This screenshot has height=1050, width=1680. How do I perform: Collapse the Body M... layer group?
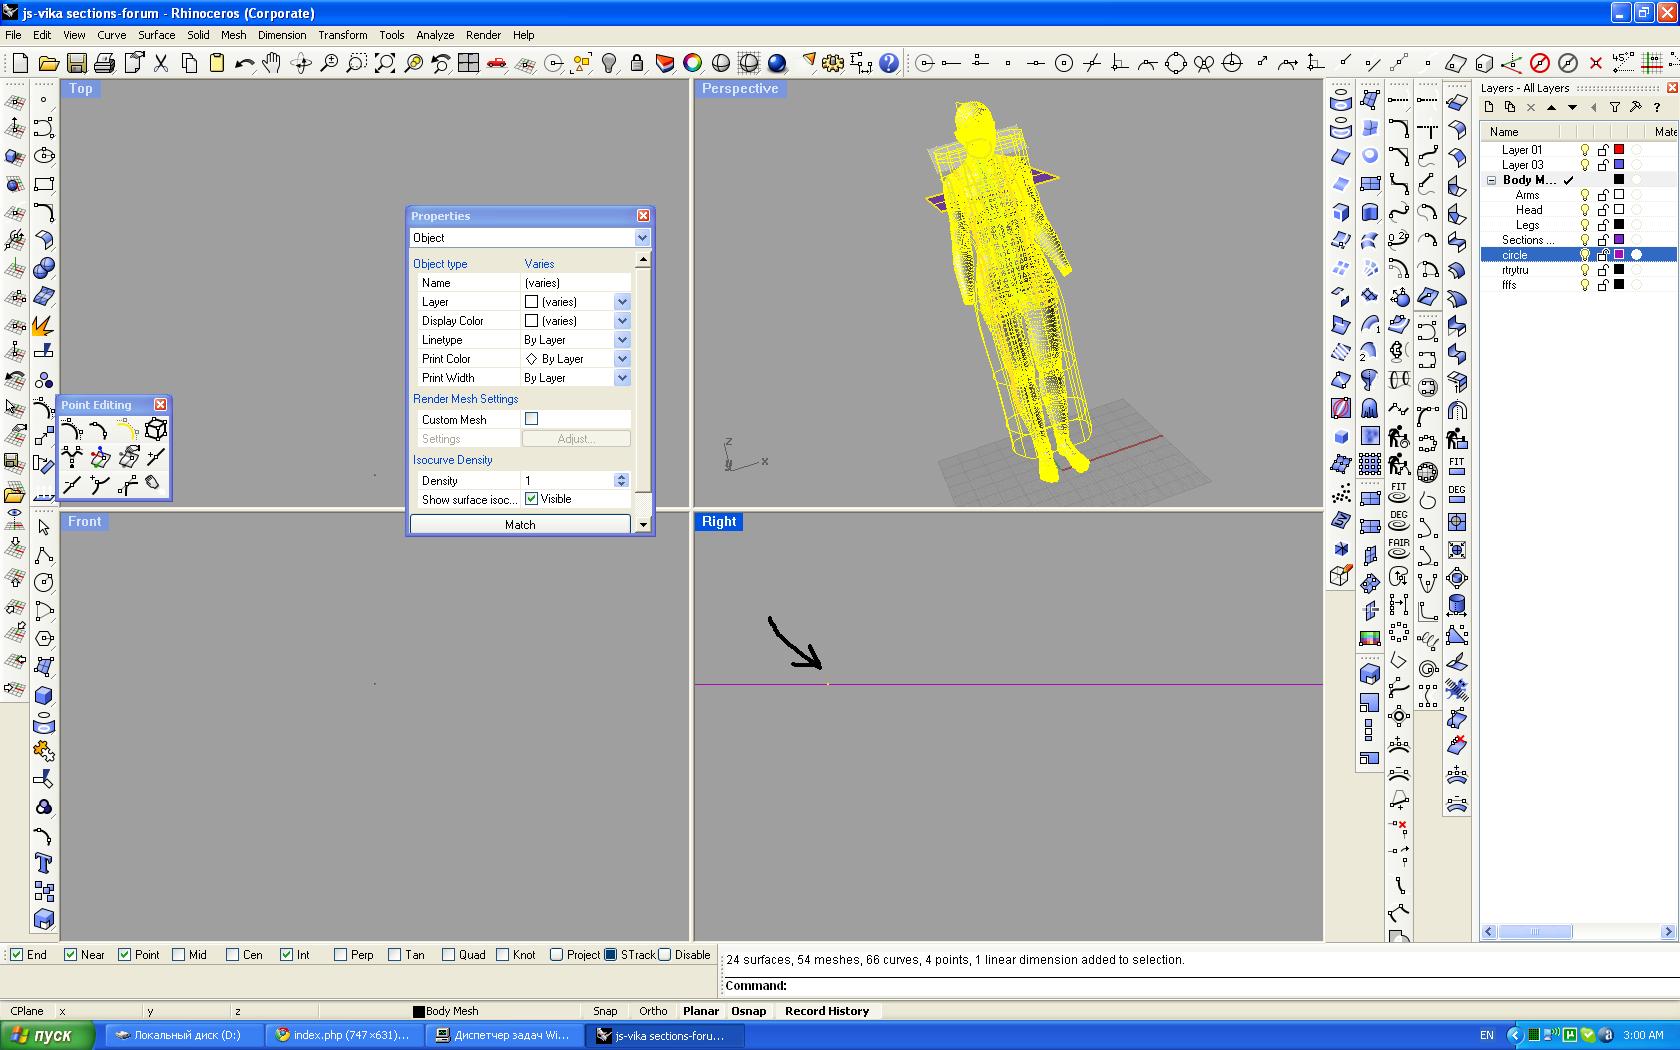1491,180
